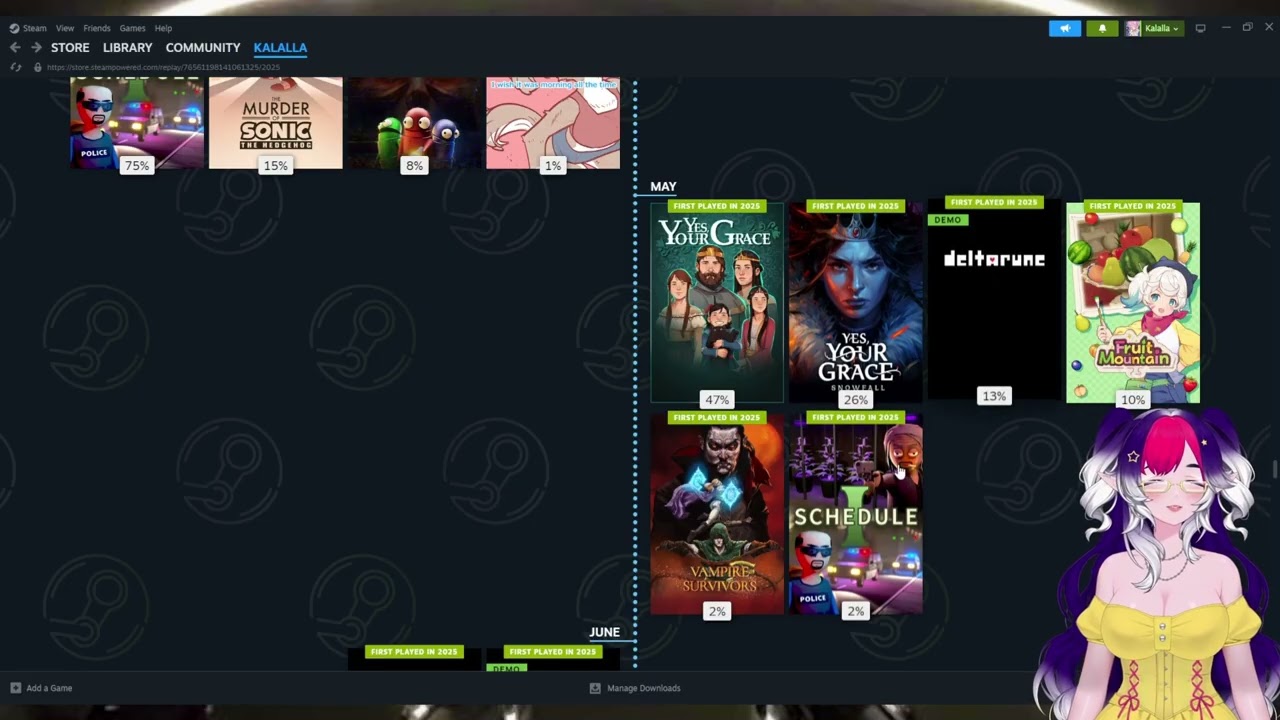Open the Friends menu
The image size is (1280, 720).
pyautogui.click(x=97, y=28)
